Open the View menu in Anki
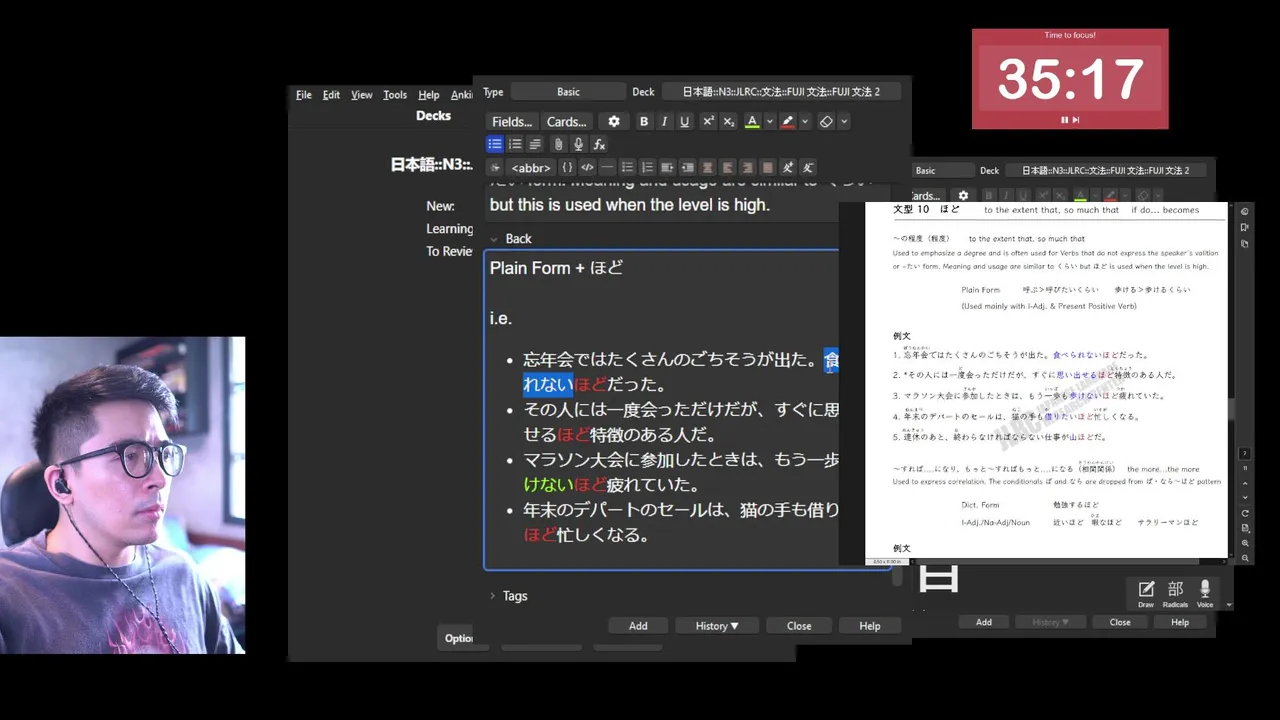 click(x=362, y=95)
